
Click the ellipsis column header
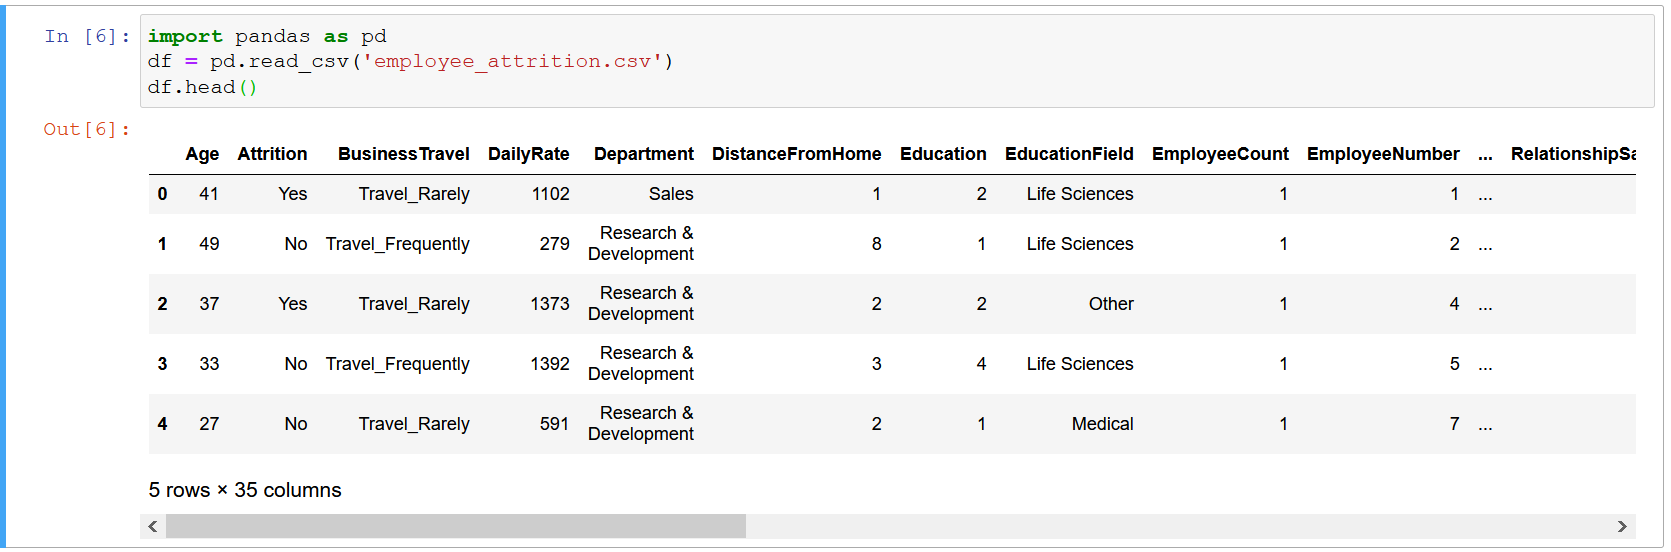[1485, 155]
